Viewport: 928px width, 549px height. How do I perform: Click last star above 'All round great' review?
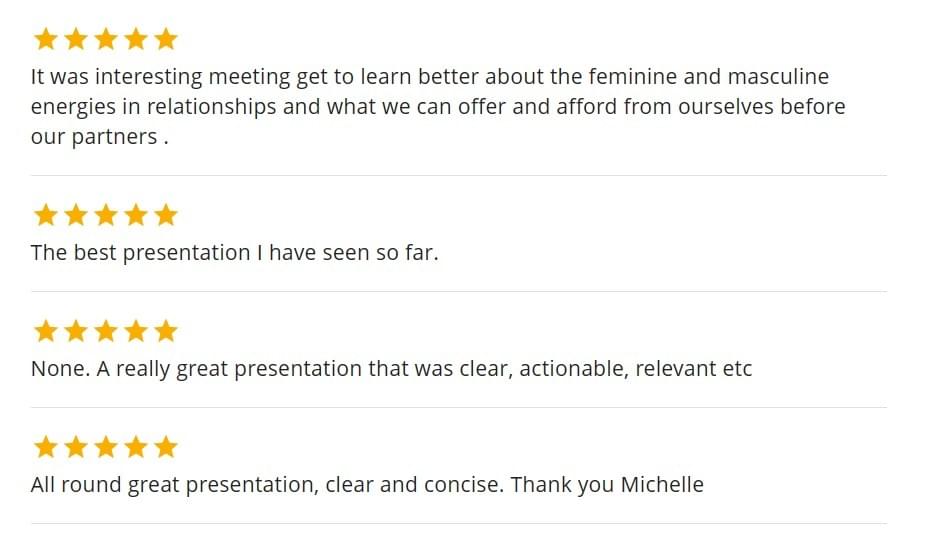[x=166, y=447]
